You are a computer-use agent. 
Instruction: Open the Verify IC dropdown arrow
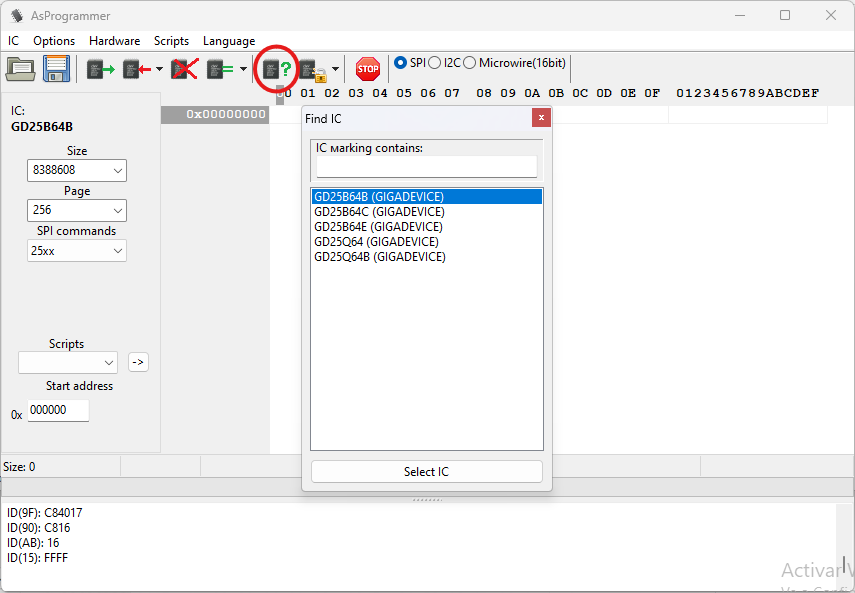tap(243, 69)
